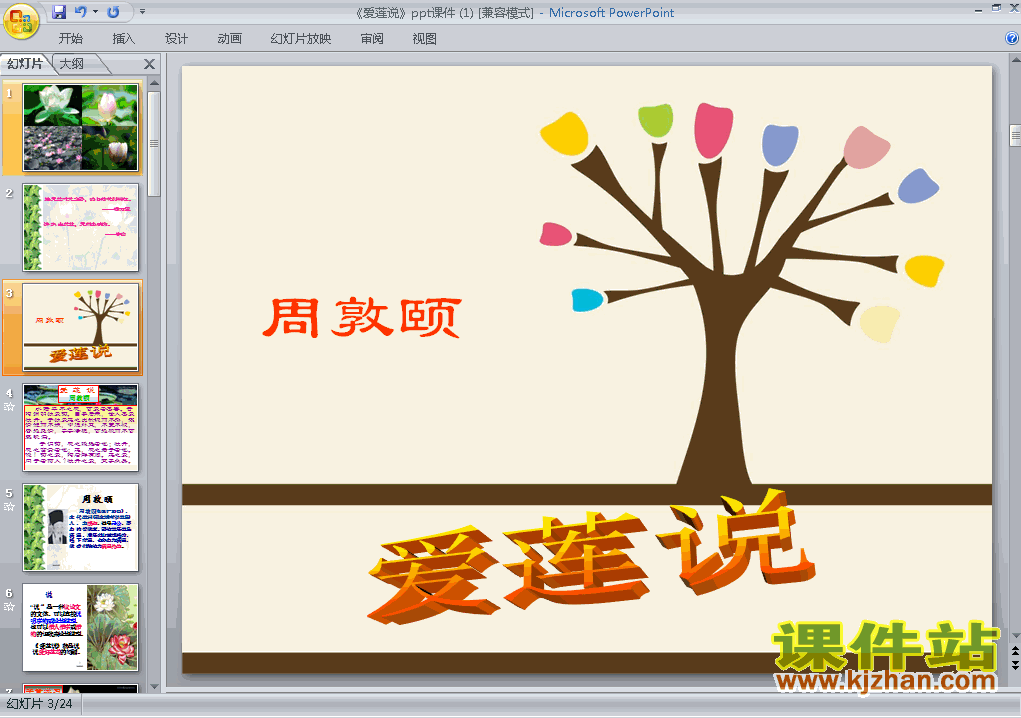Select slide 1 thumbnail with lotus photos
Screen dimensions: 1021x718
point(80,128)
